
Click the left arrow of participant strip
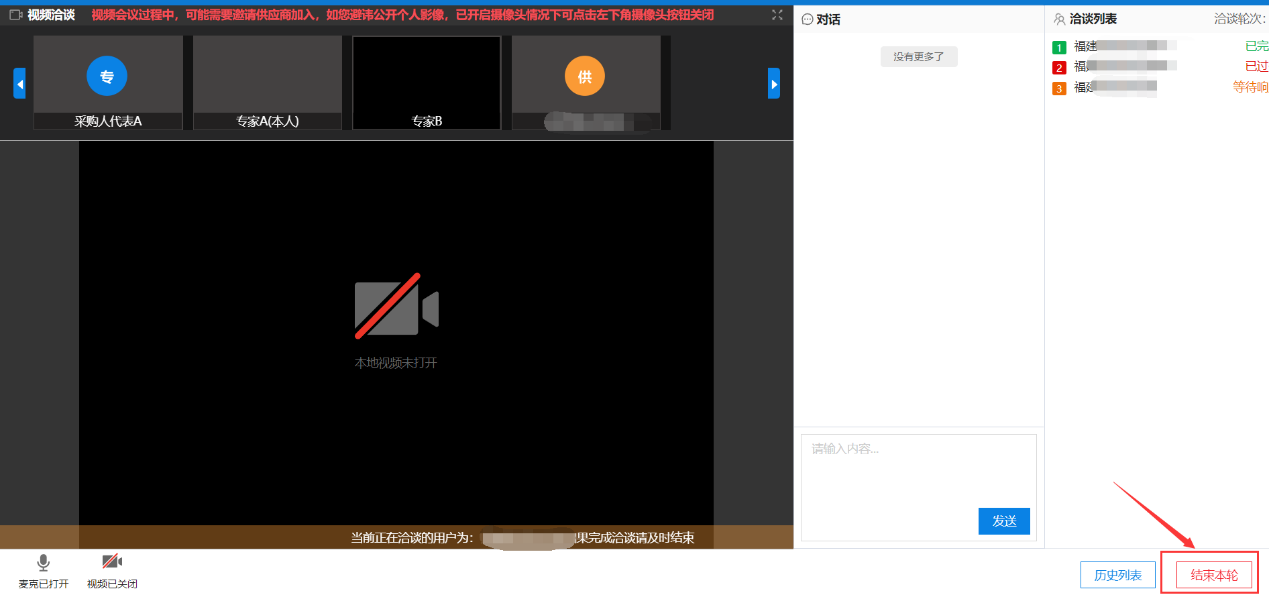[x=19, y=83]
